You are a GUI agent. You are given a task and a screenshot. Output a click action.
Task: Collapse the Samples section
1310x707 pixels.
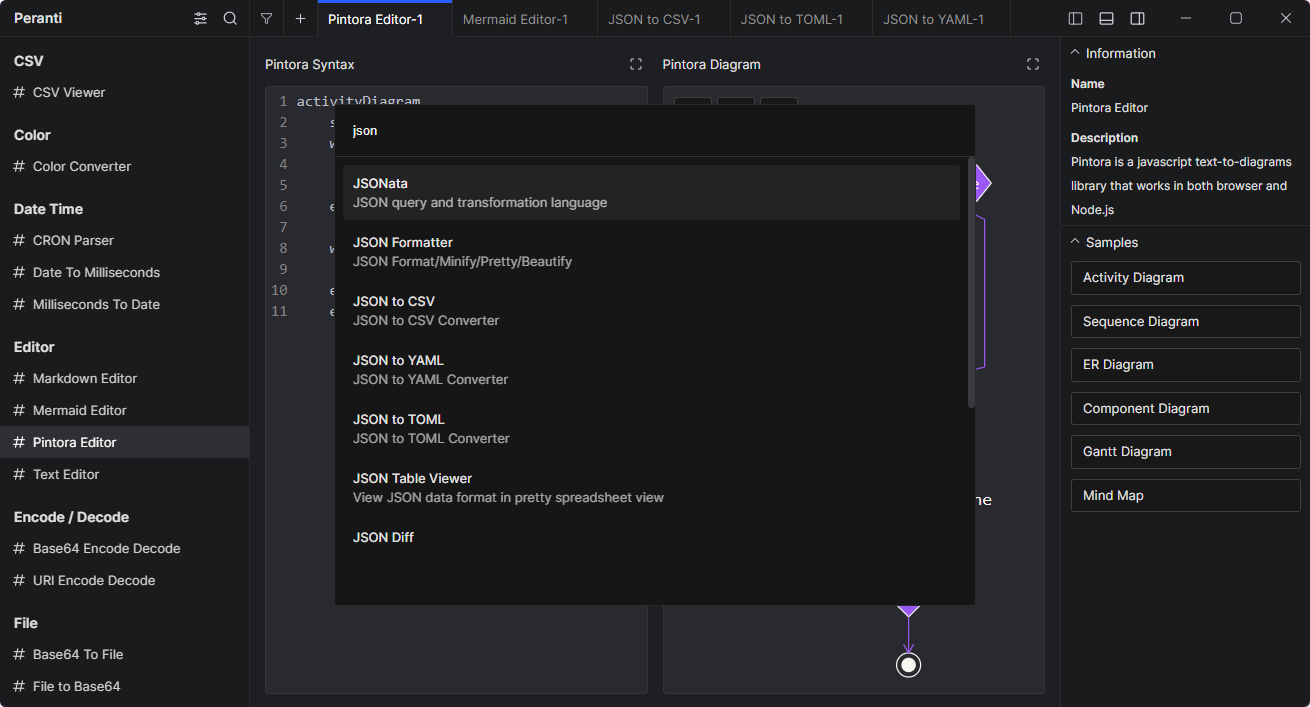click(x=1103, y=242)
